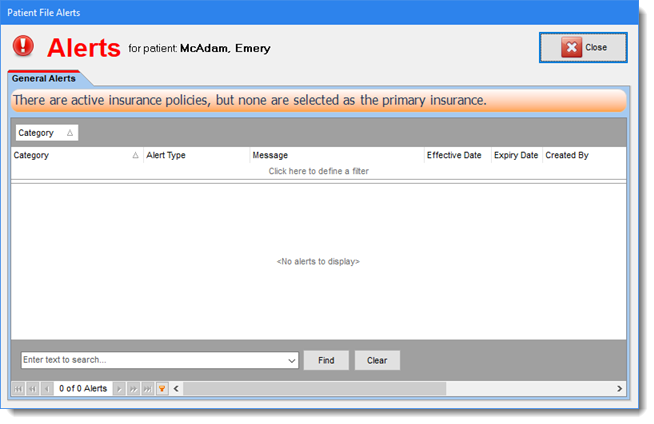The image size is (654, 424).
Task: Sort by the Effective Date column
Action: pyautogui.click(x=458, y=155)
